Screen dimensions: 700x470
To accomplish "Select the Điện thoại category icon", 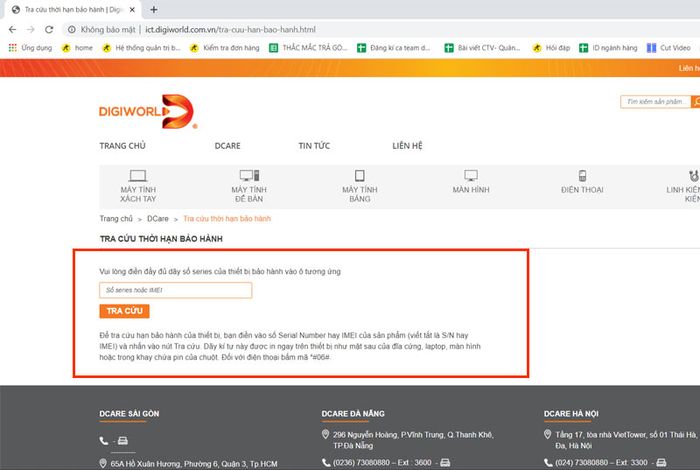I will [x=582, y=175].
